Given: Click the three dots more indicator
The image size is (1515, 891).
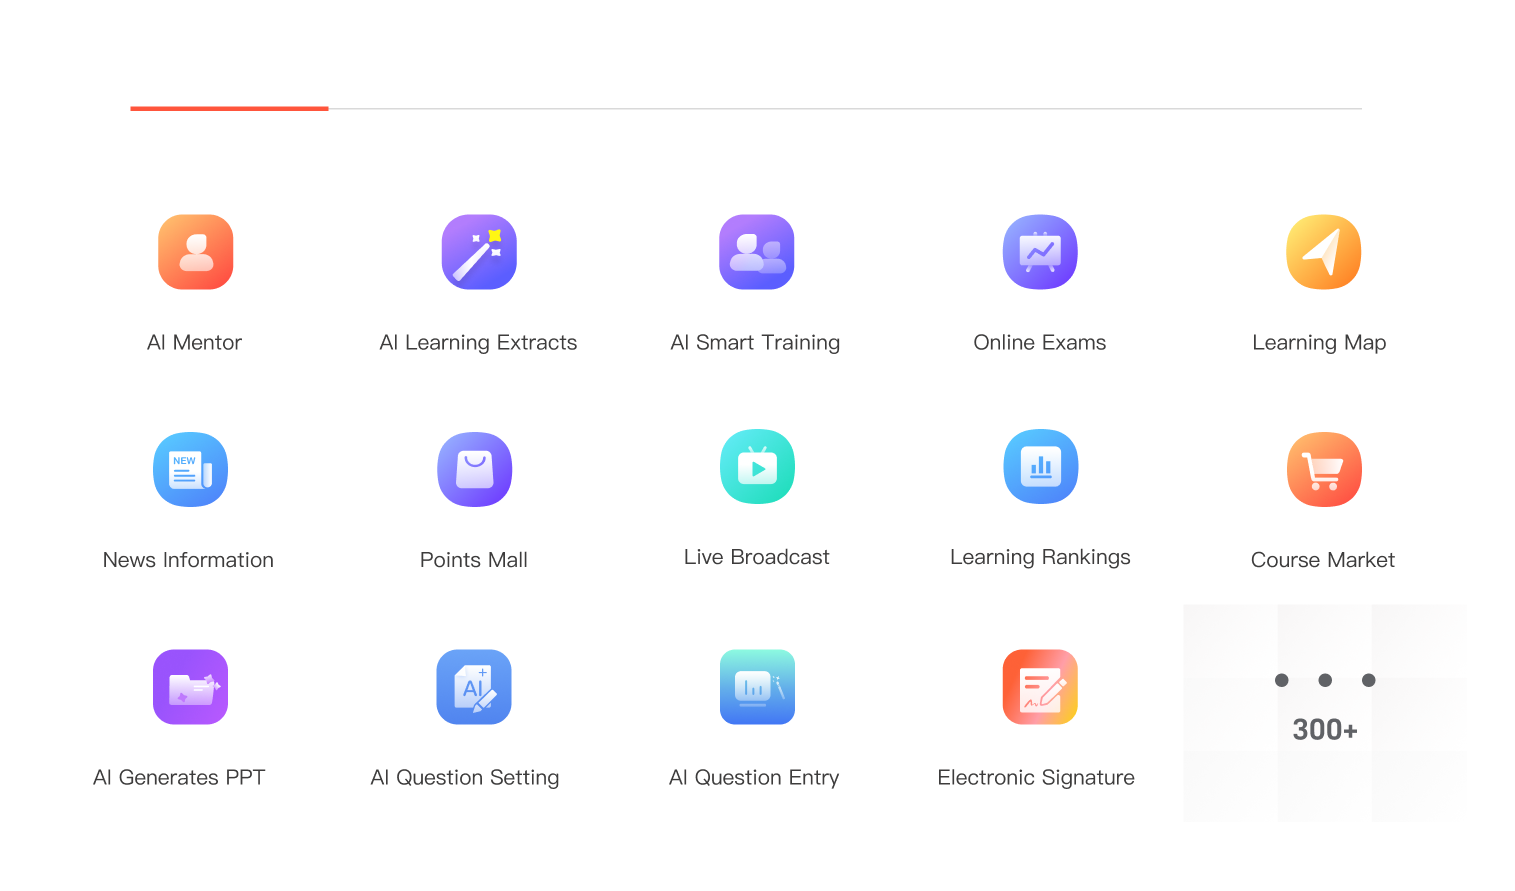Looking at the screenshot, I should (x=1325, y=680).
